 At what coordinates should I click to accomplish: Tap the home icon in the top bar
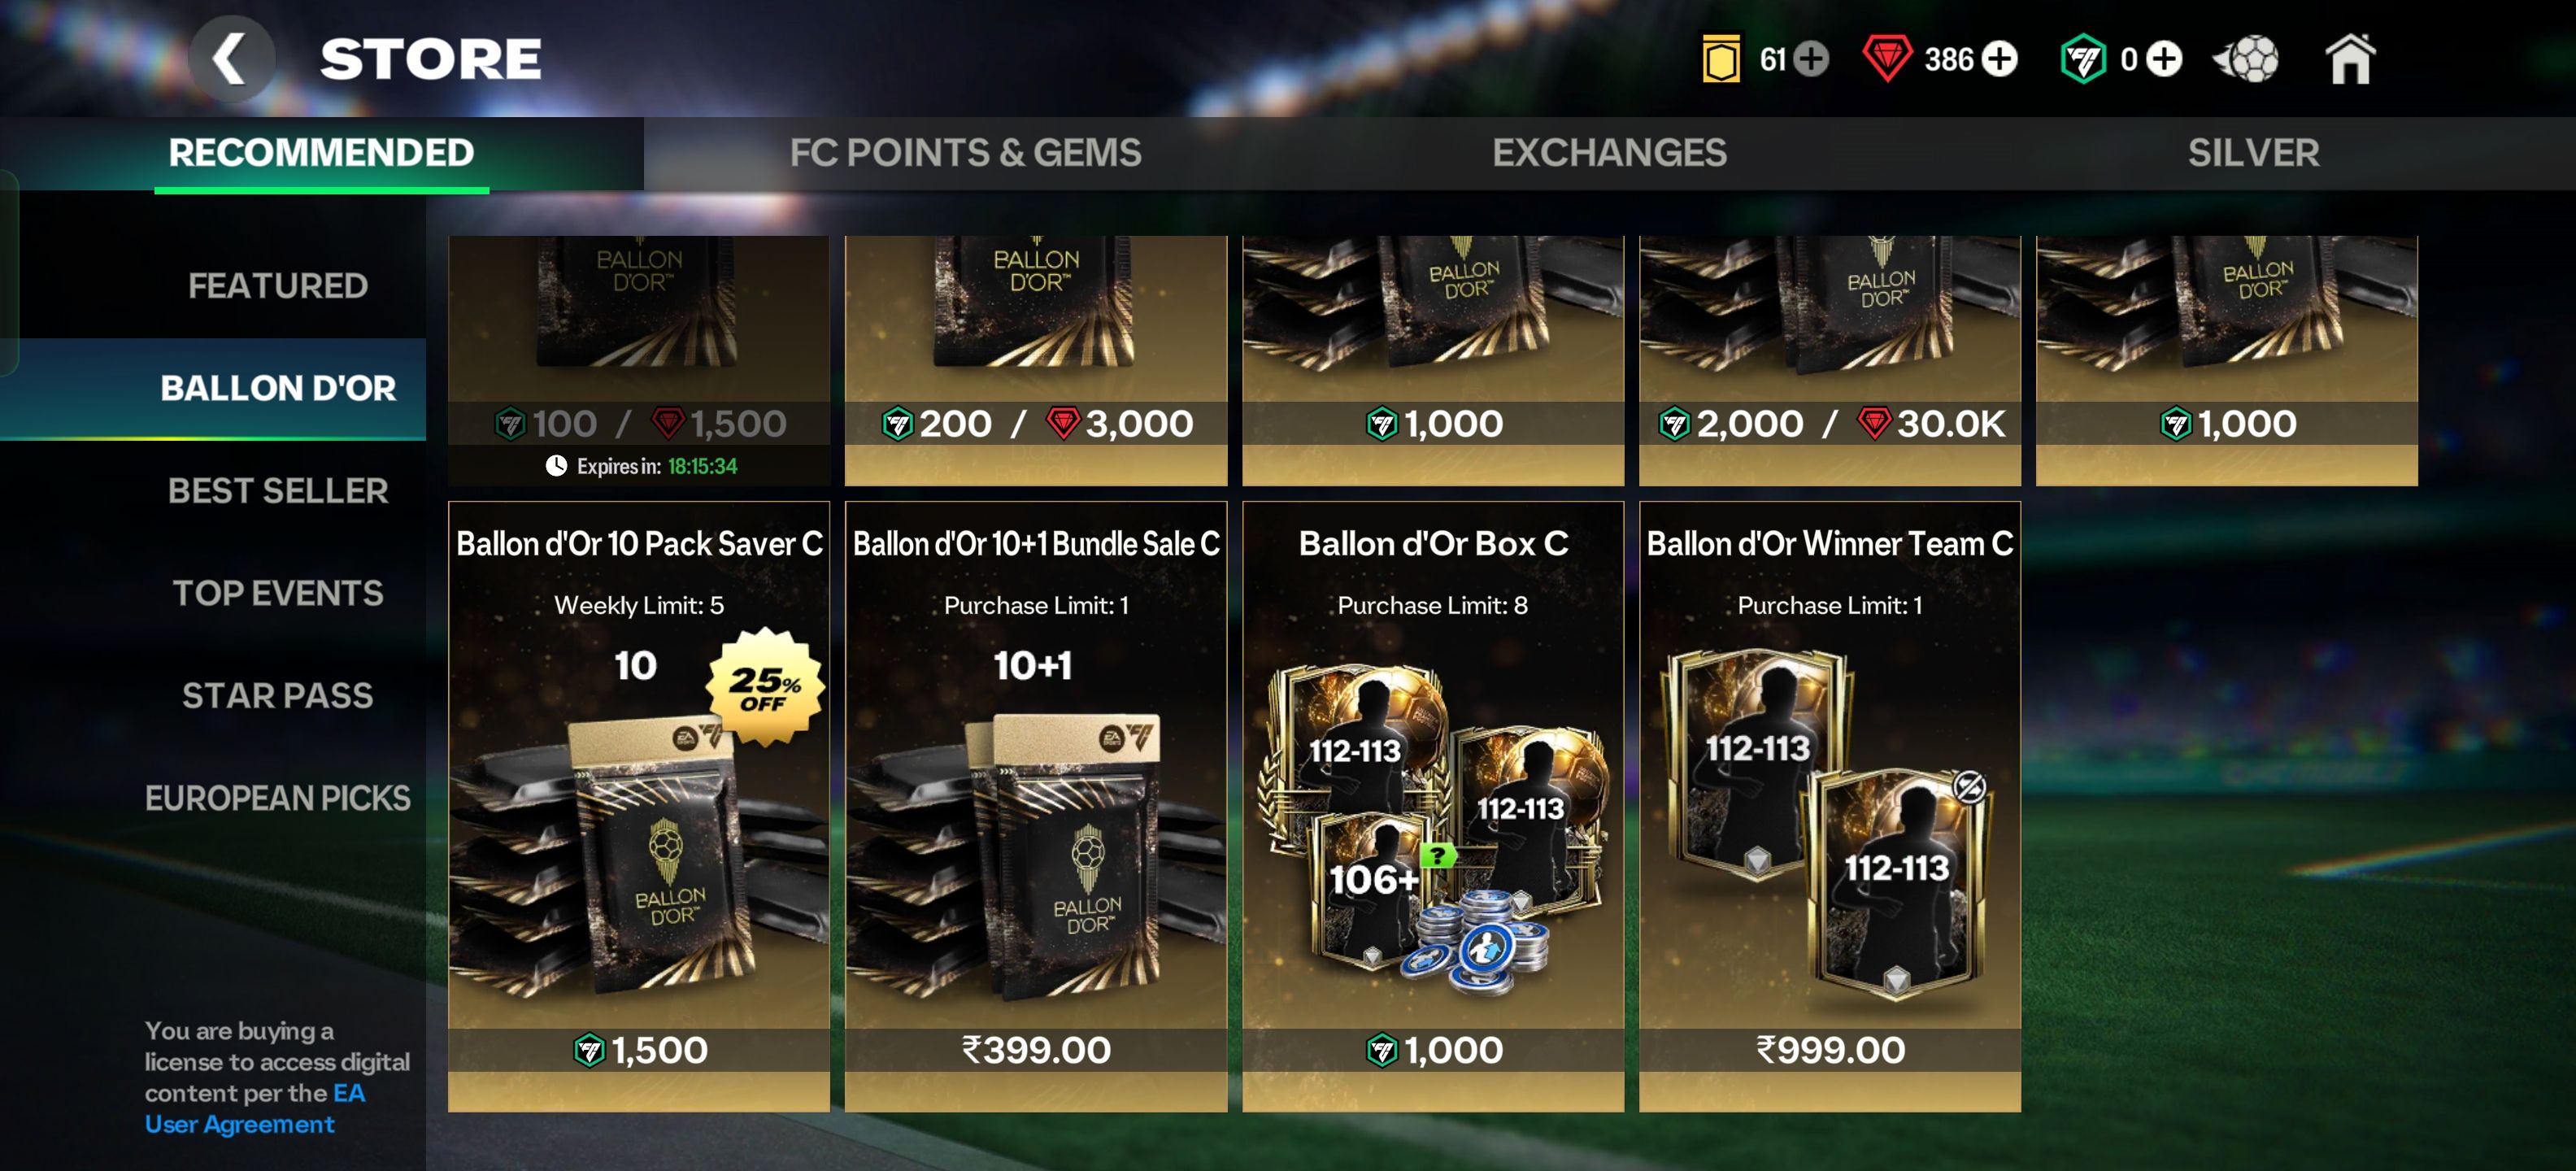2350,59
